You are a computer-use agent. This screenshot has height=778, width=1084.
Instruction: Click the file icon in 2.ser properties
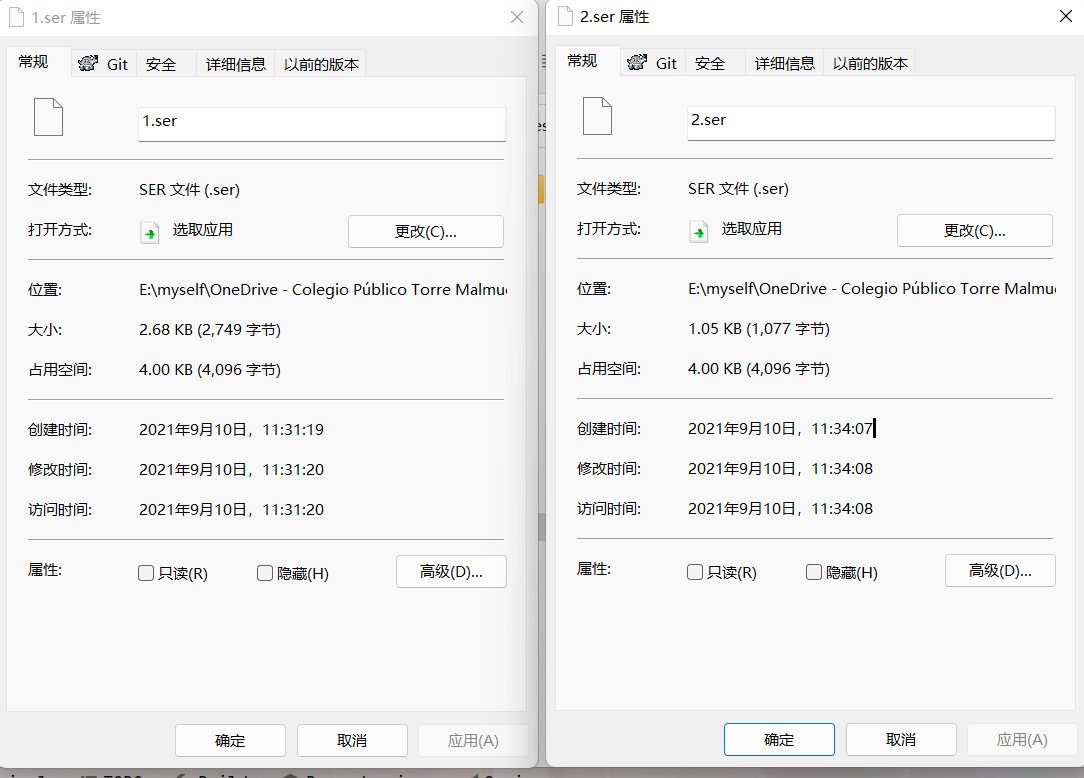point(597,115)
